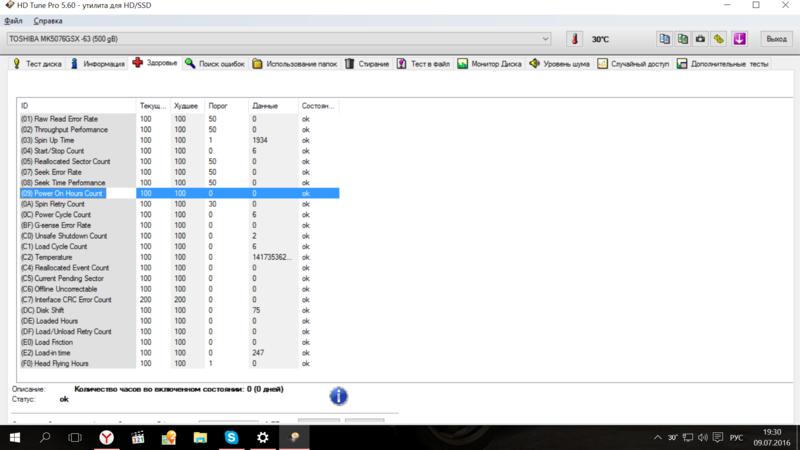Switch to the Использование папок tab
Image resolution: width=800 pixels, height=450 pixels.
click(295, 64)
